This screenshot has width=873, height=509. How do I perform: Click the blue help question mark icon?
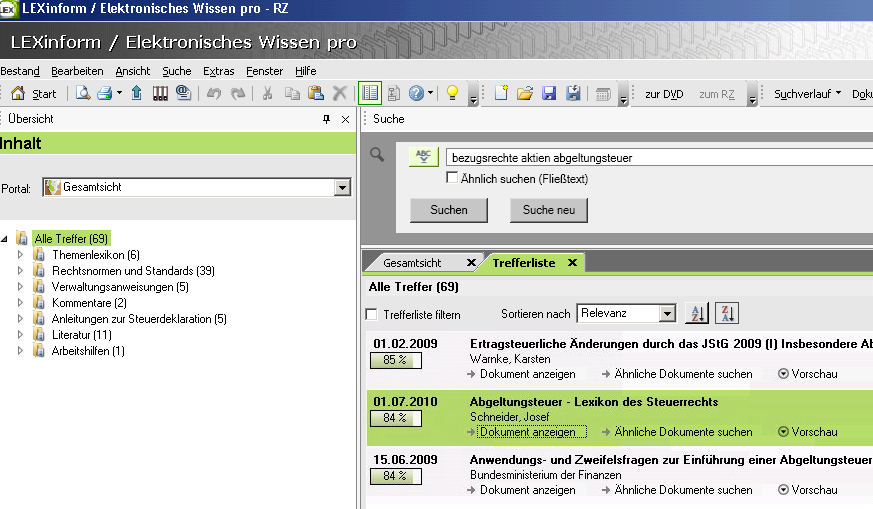click(416, 93)
